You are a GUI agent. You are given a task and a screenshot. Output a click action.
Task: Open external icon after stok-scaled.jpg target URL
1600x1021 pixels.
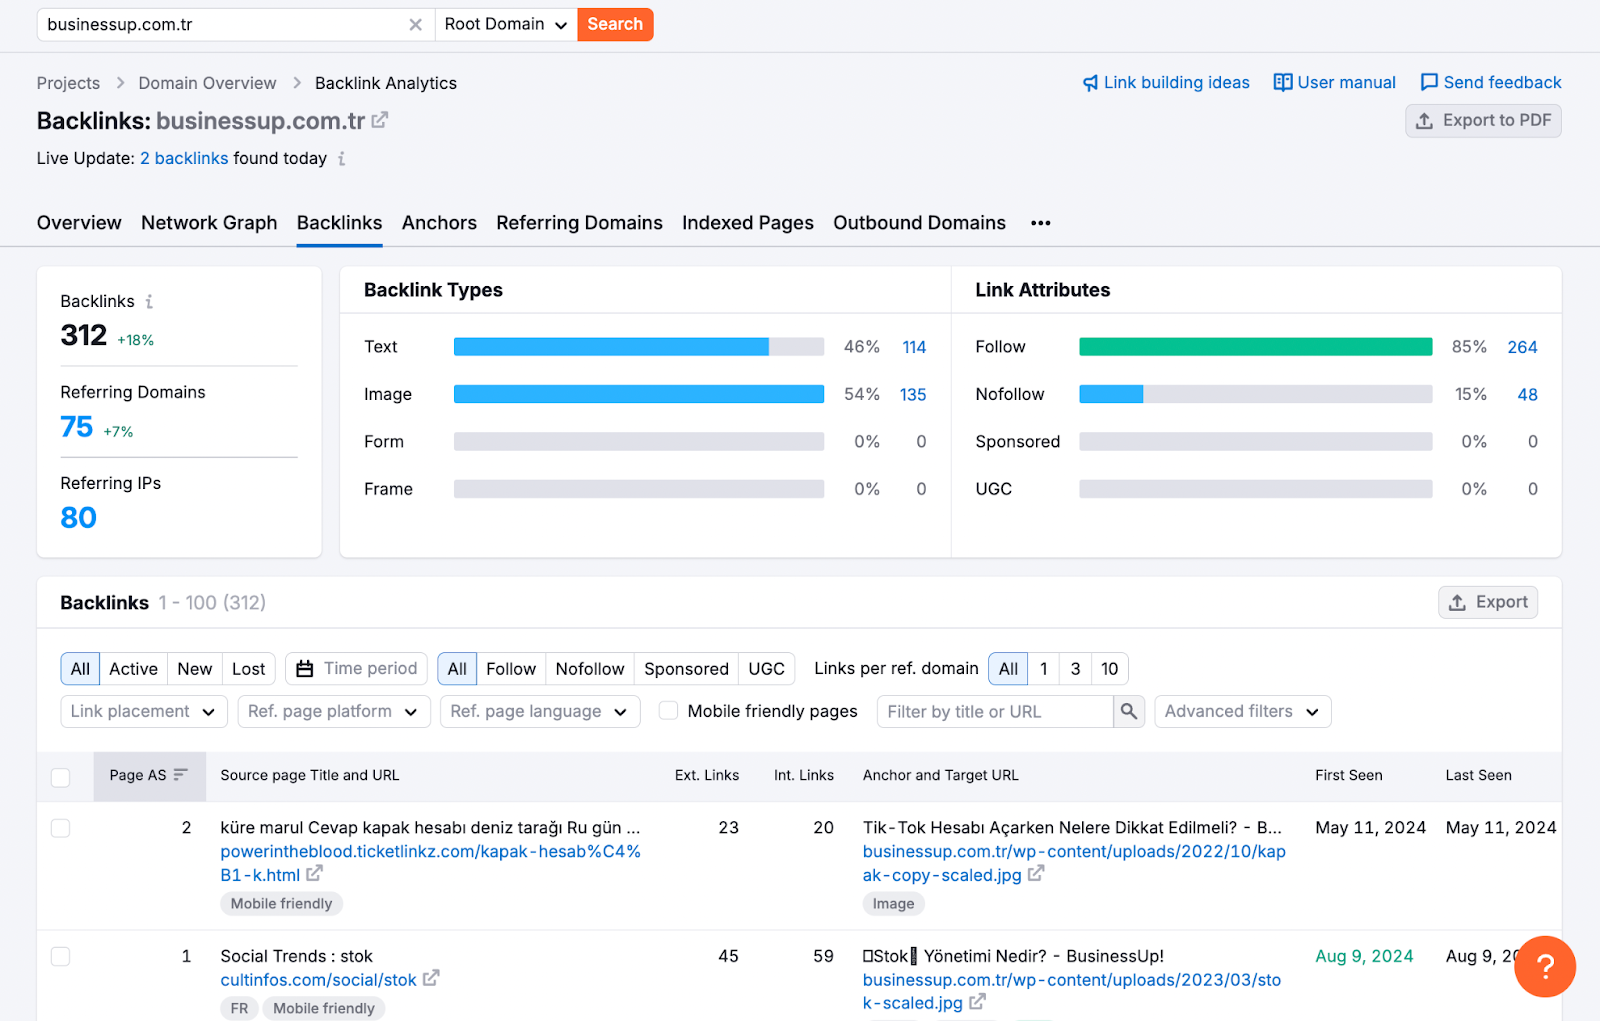point(977,1002)
